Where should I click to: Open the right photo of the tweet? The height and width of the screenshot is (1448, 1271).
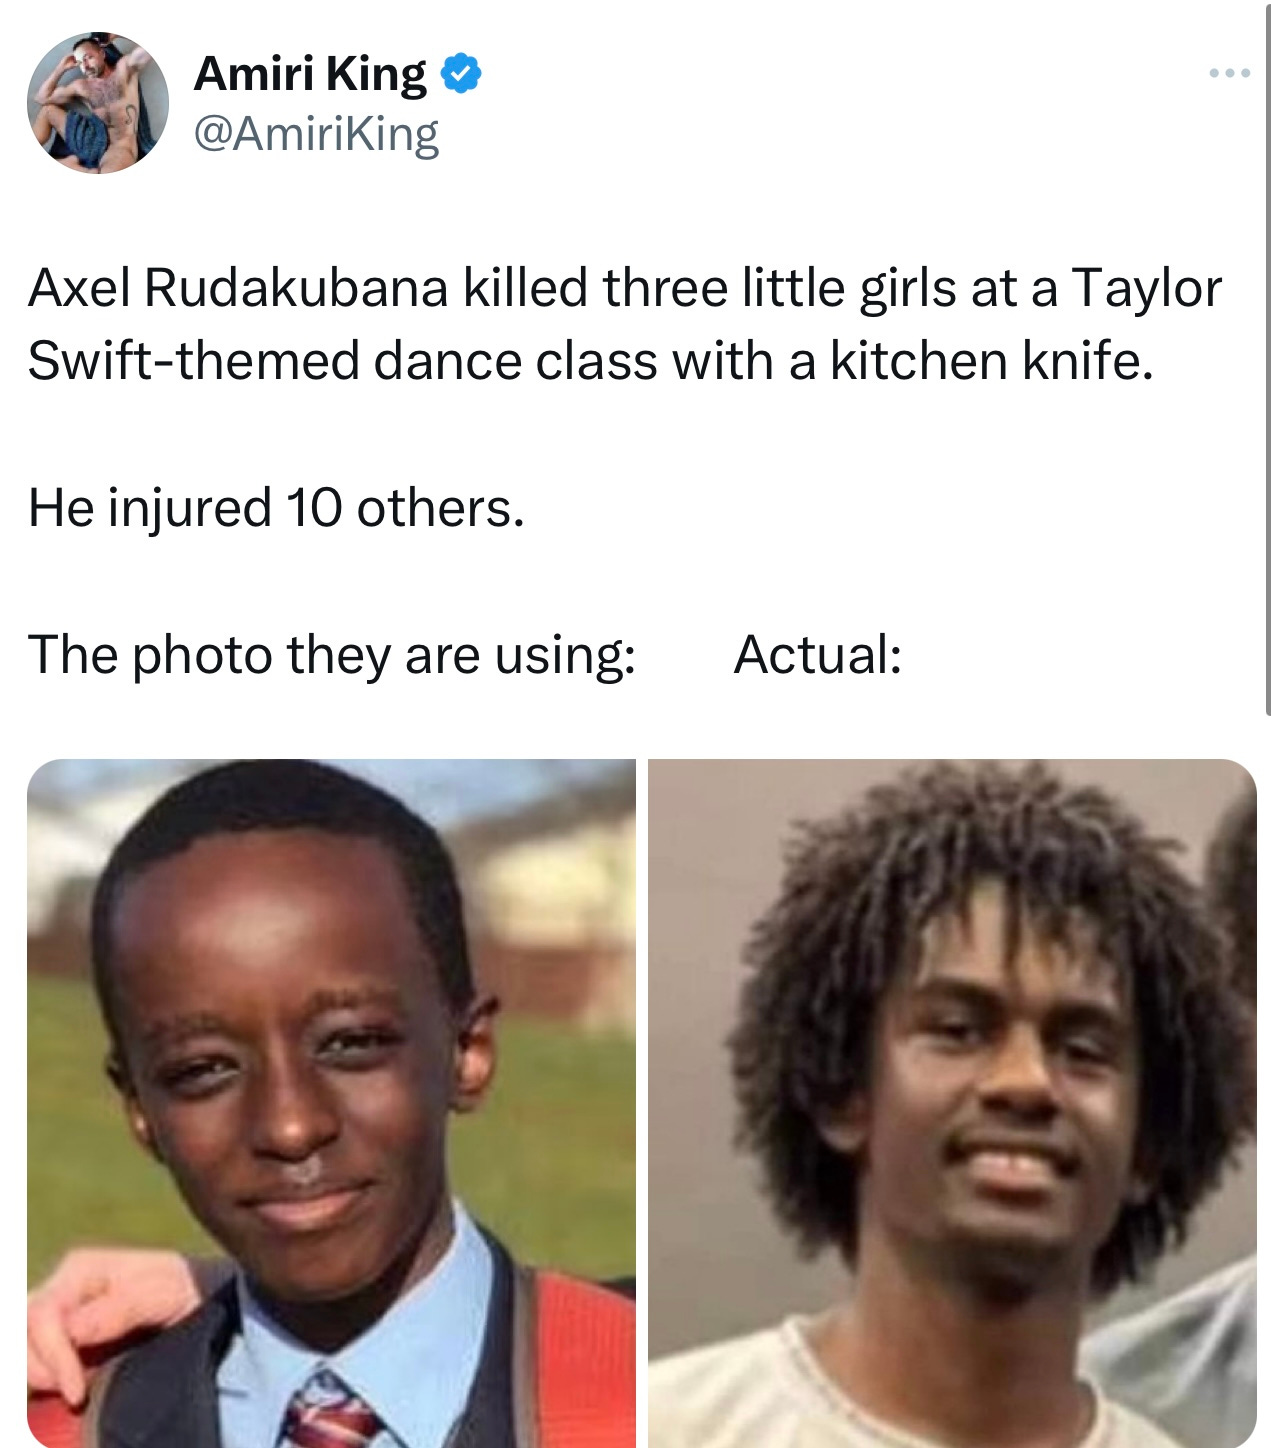[952, 1103]
